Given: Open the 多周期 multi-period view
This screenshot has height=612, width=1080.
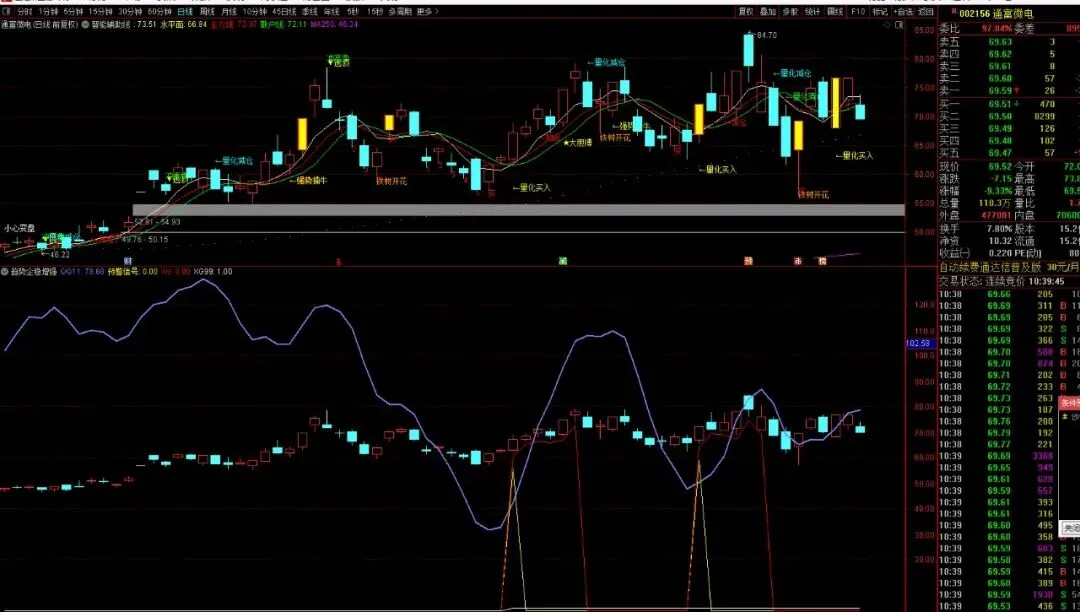Looking at the screenshot, I should pyautogui.click(x=399, y=12).
